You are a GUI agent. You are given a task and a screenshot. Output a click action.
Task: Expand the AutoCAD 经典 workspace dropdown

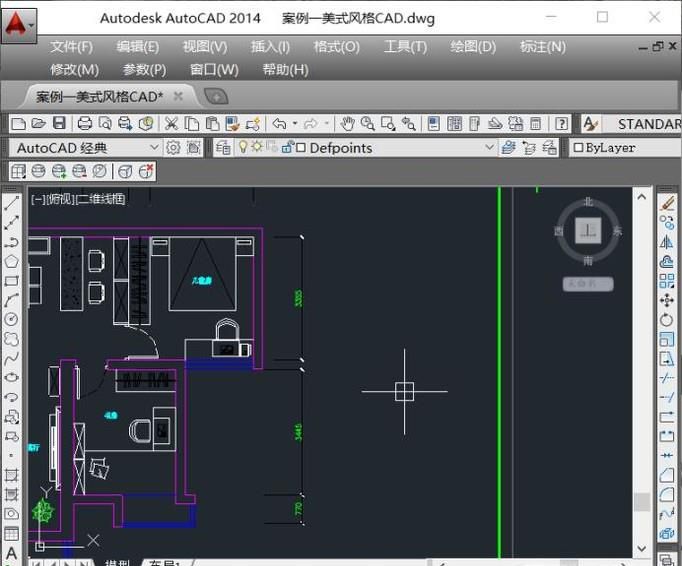tap(153, 148)
